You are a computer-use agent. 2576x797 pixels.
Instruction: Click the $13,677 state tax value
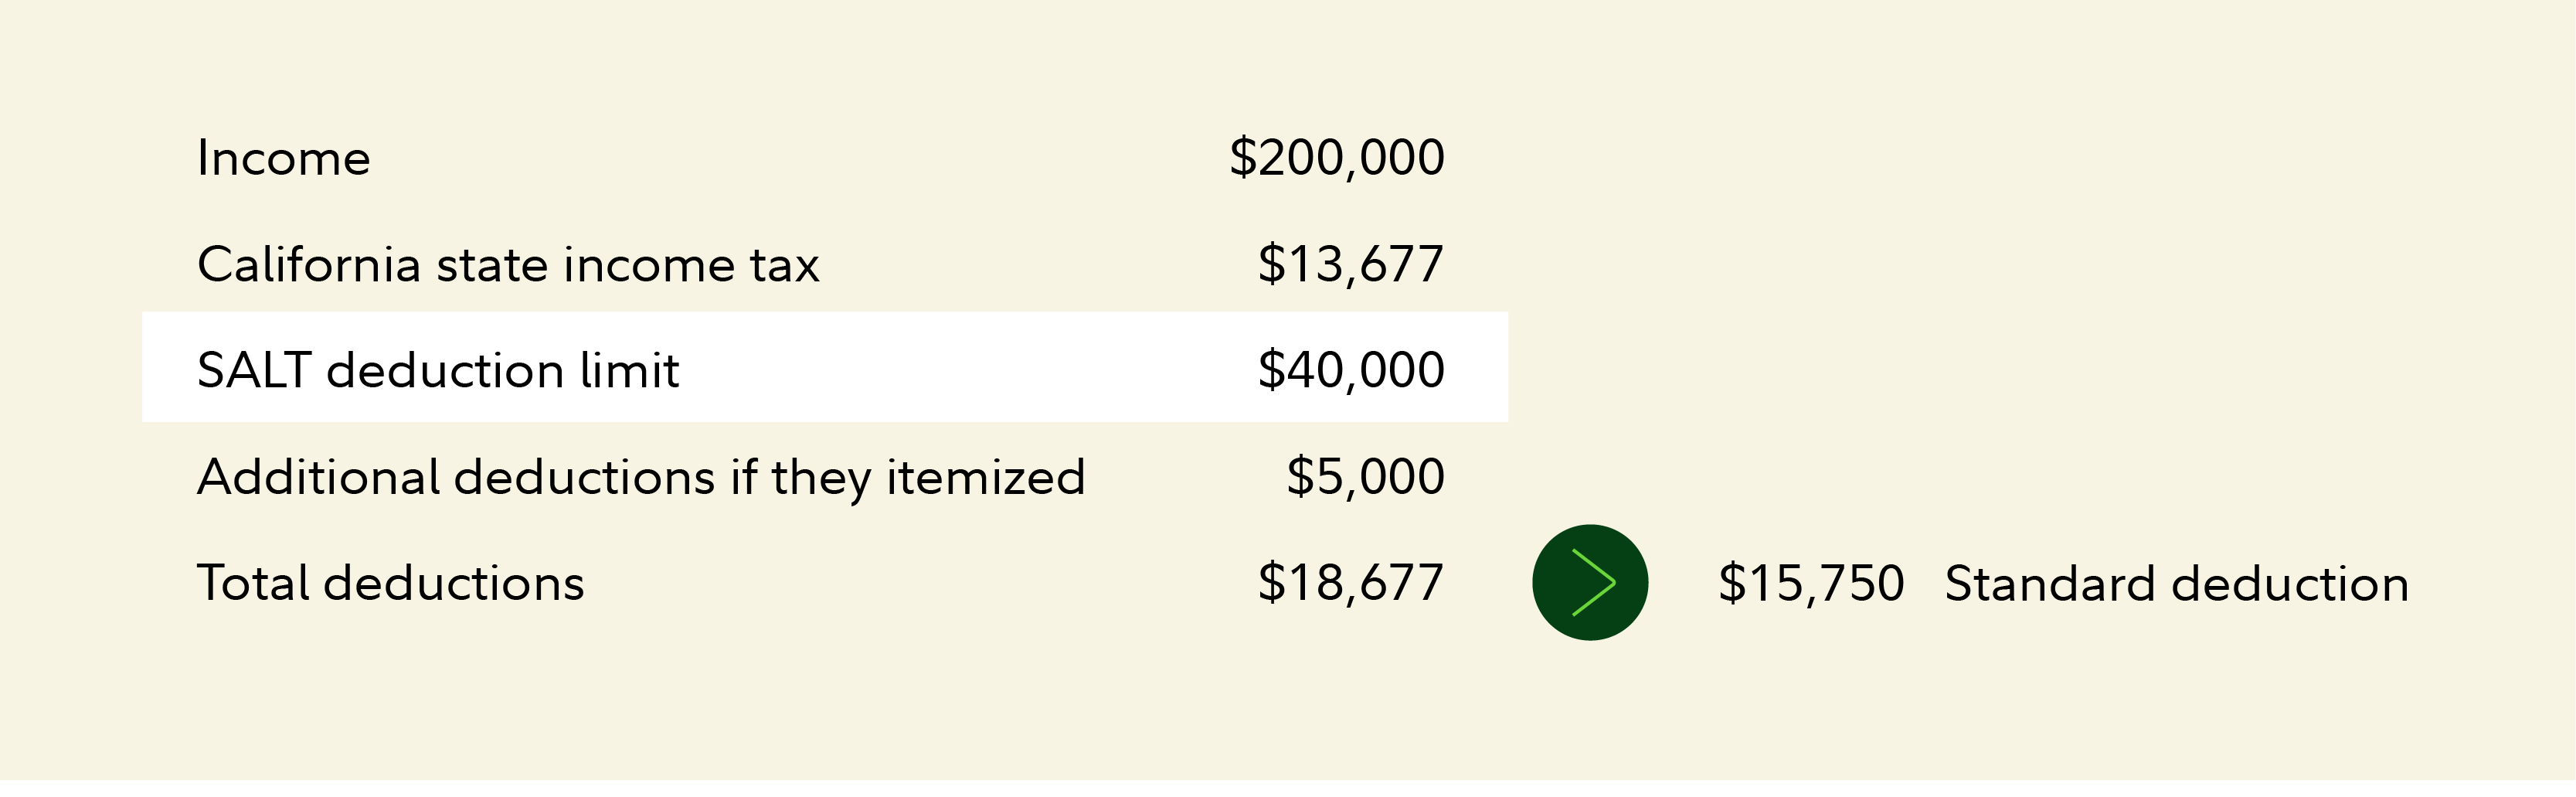(x=1350, y=265)
